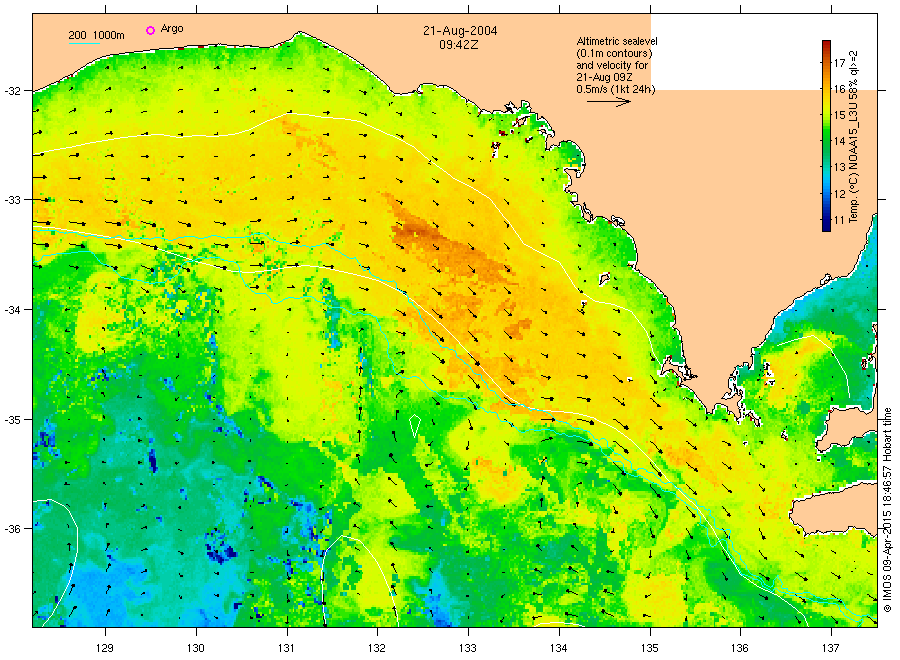This screenshot has height=660, width=900.
Task: Click the 13 value on temperature scale
Action: 840,167
